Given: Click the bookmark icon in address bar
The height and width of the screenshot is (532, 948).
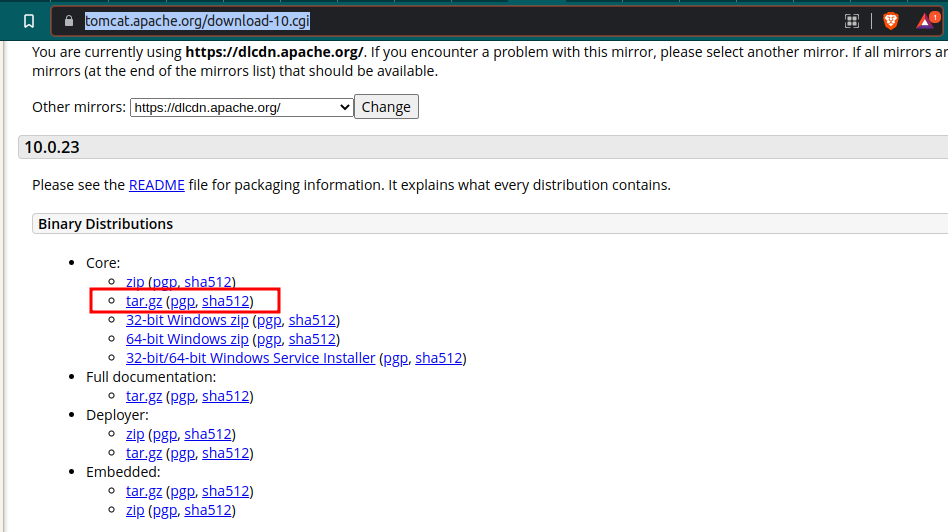Looking at the screenshot, I should [28, 21].
